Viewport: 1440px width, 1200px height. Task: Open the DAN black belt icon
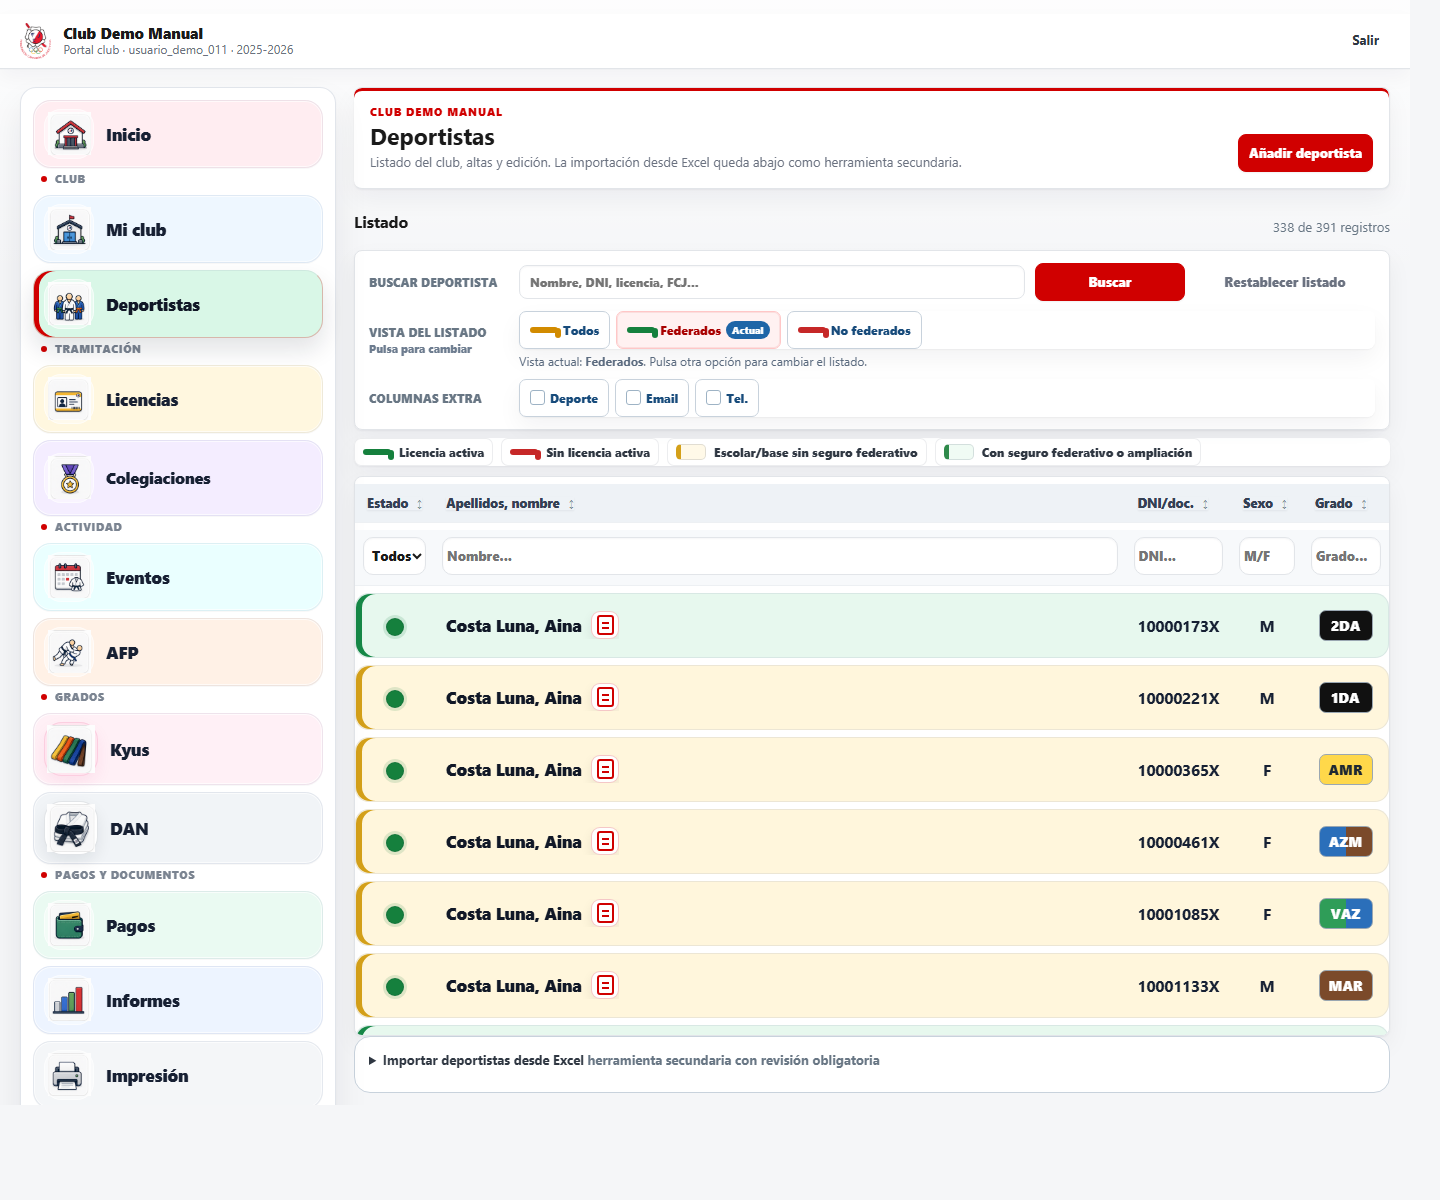[70, 829]
